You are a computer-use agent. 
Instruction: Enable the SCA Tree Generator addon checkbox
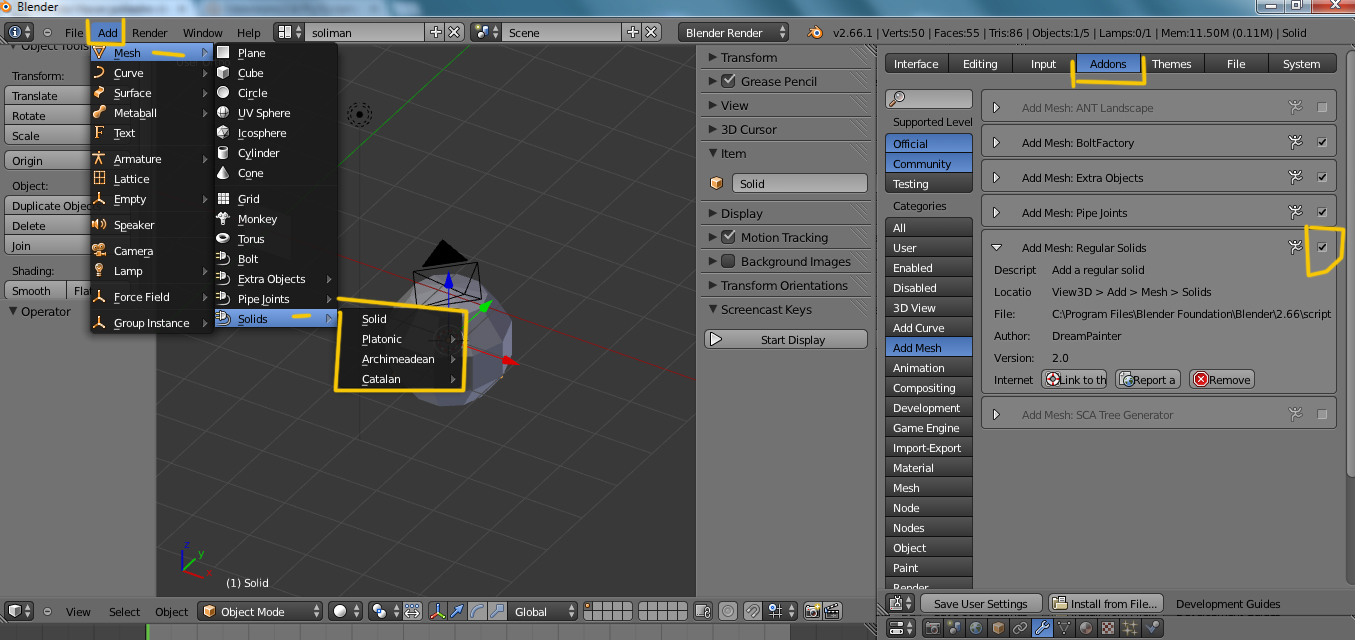coord(1322,415)
